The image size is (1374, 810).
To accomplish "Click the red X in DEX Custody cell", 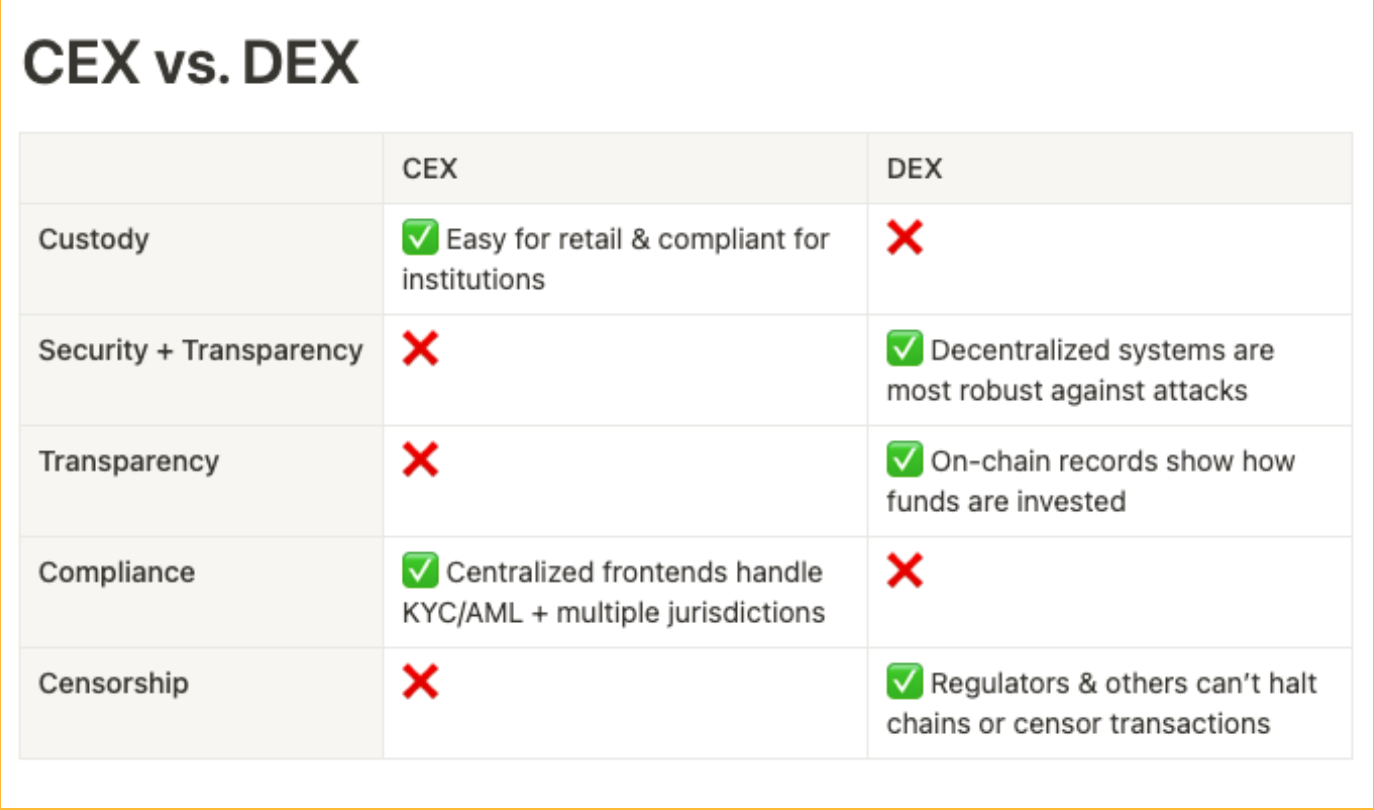I will [x=904, y=239].
